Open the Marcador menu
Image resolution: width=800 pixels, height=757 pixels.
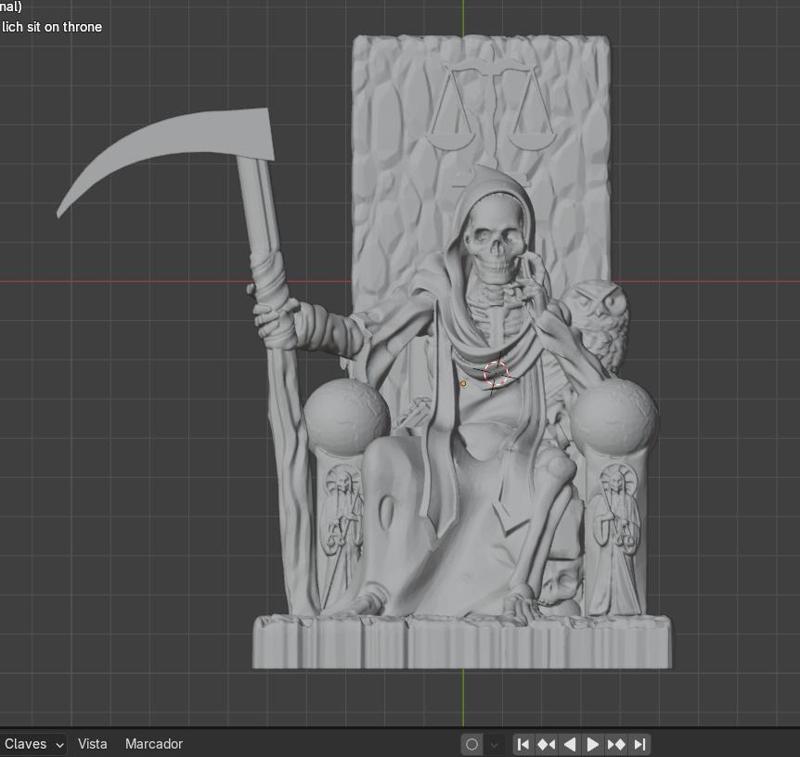coord(154,744)
